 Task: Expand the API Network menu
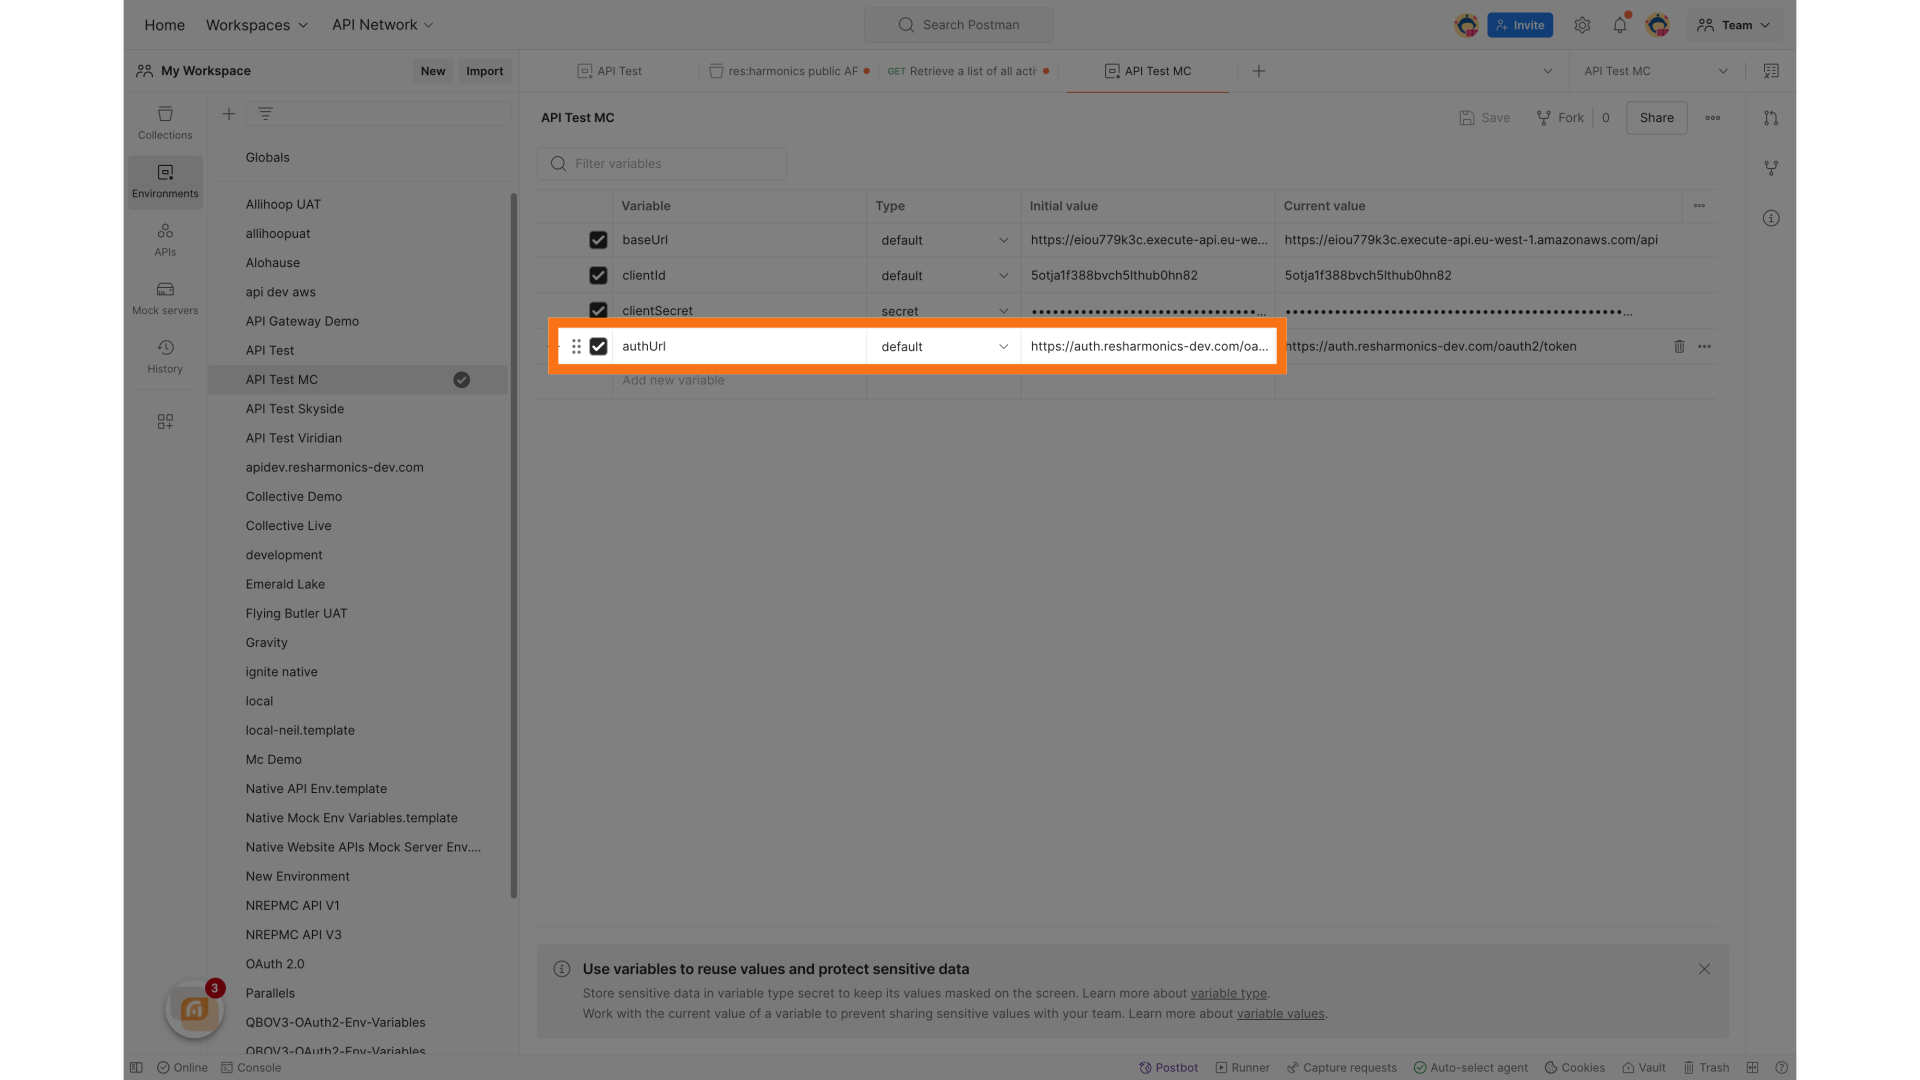[382, 25]
